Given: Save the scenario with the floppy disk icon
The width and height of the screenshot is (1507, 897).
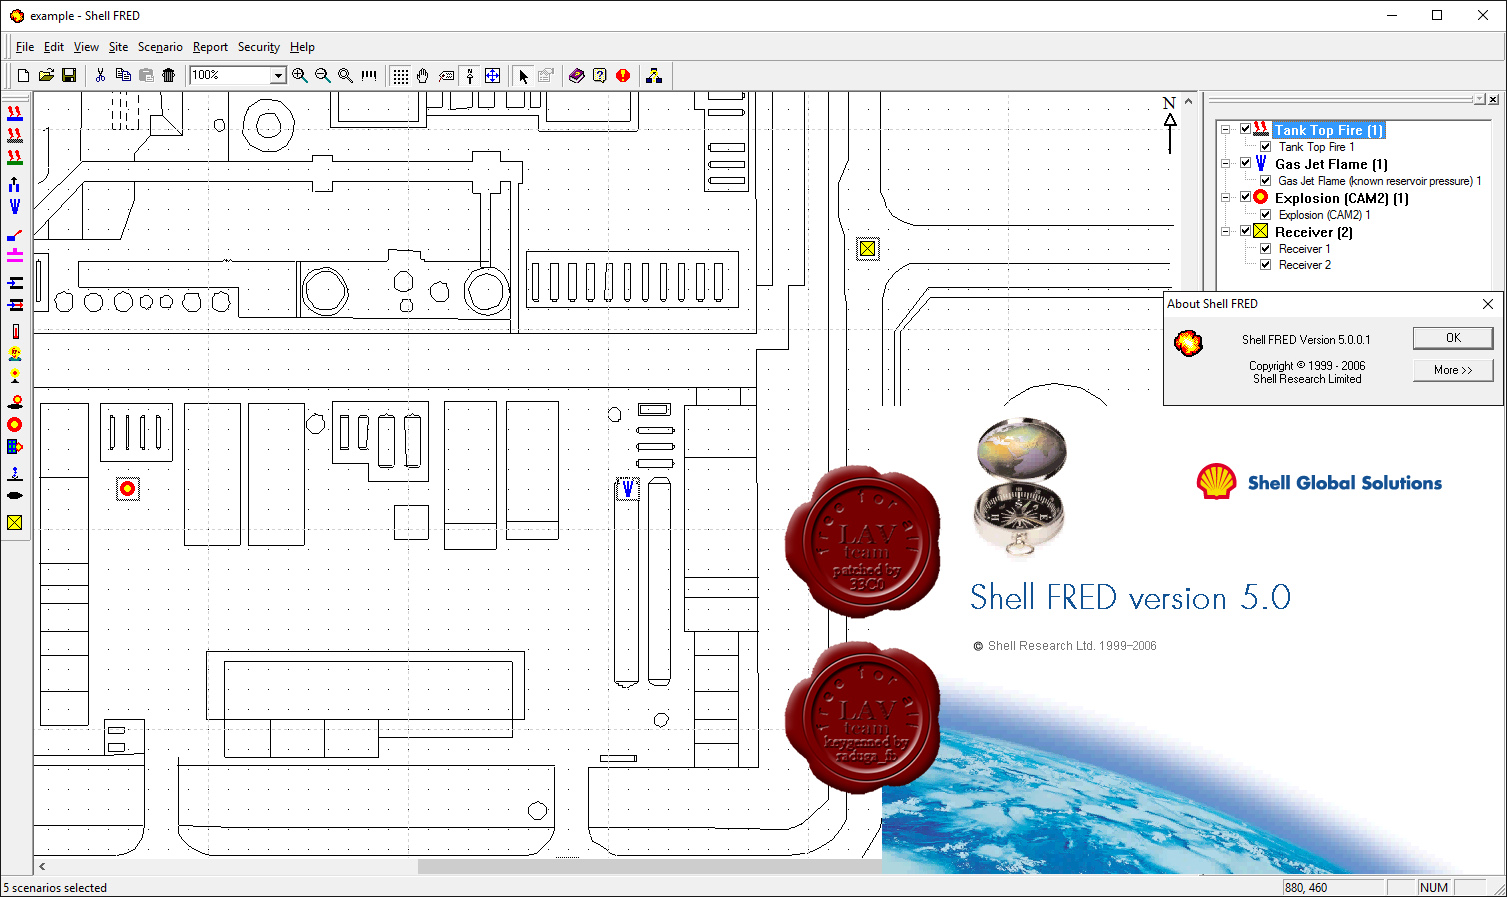Looking at the screenshot, I should [x=69, y=76].
